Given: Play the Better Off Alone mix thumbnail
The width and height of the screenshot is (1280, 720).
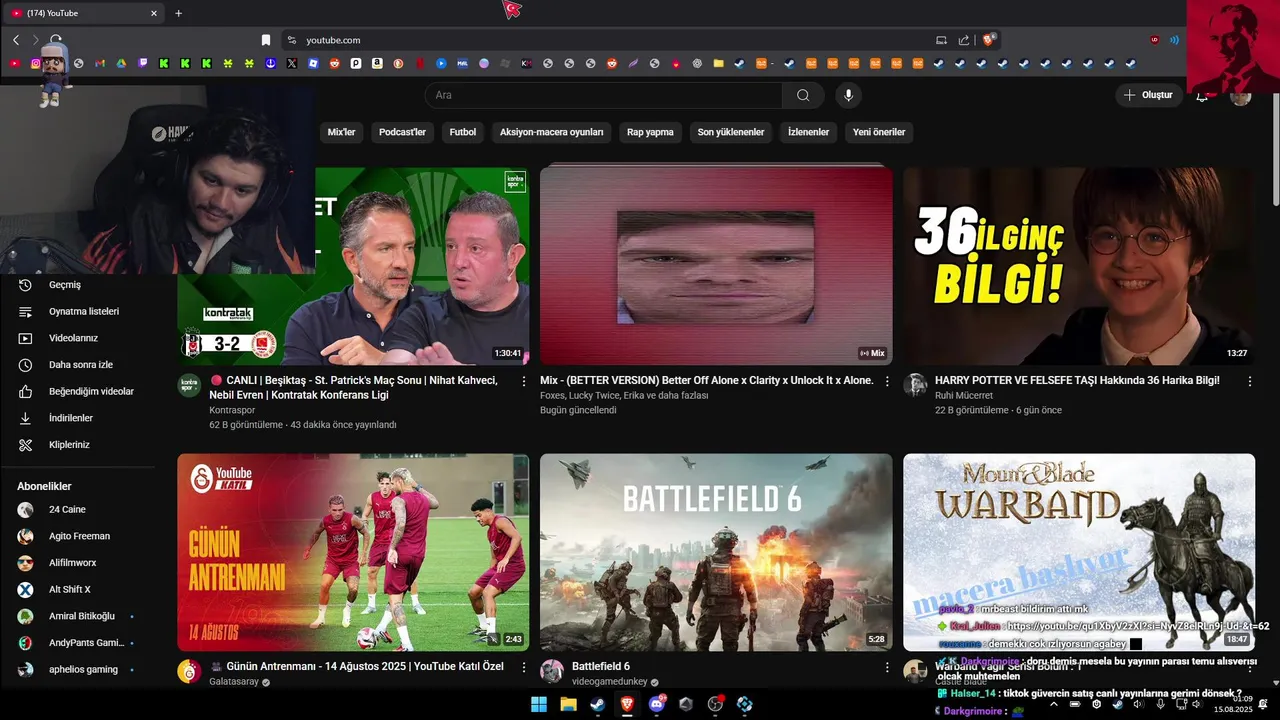Looking at the screenshot, I should pyautogui.click(x=716, y=266).
